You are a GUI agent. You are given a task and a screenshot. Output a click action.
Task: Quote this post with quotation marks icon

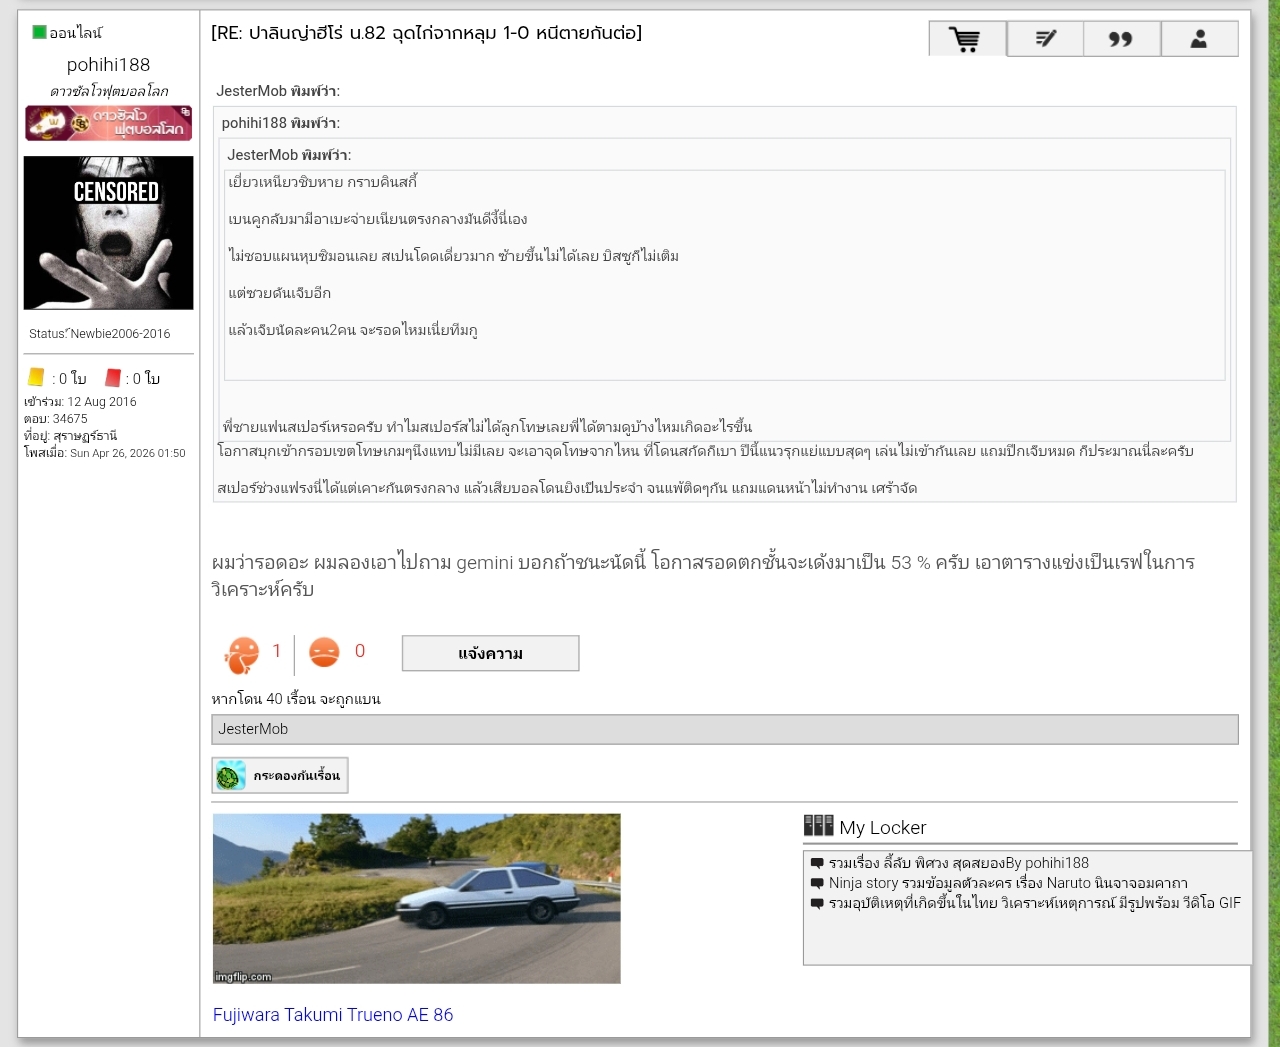1122,39
